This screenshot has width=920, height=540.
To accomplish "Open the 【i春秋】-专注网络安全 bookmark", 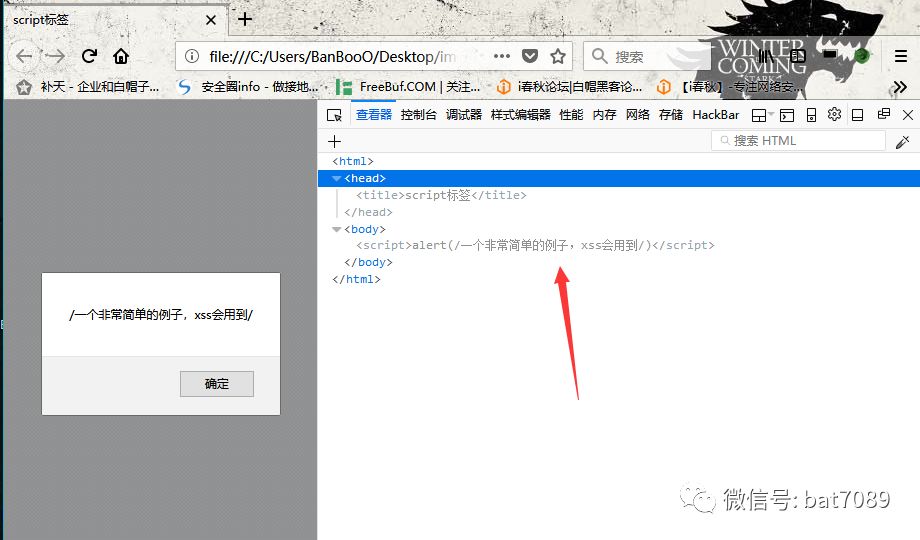I will [x=729, y=87].
